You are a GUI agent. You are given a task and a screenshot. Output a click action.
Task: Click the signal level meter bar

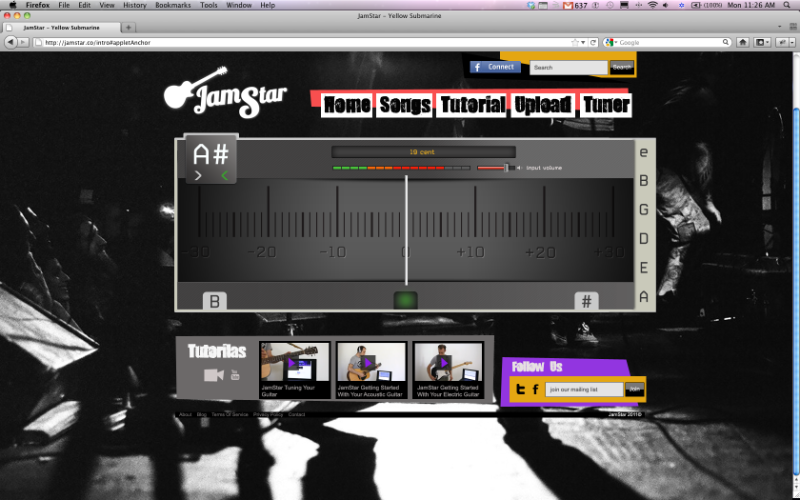pyautogui.click(x=401, y=168)
